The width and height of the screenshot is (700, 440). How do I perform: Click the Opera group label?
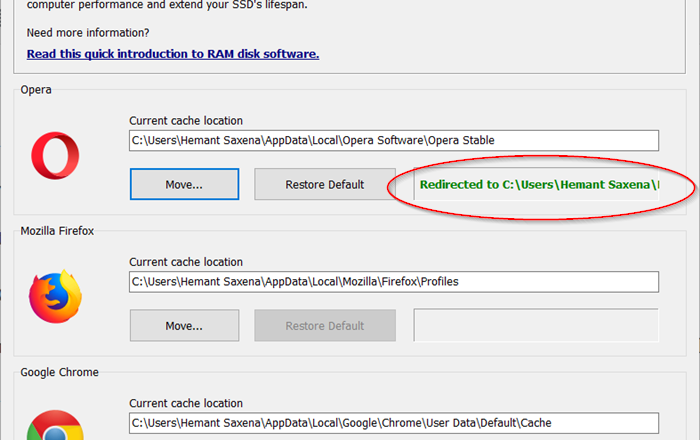[x=36, y=90]
